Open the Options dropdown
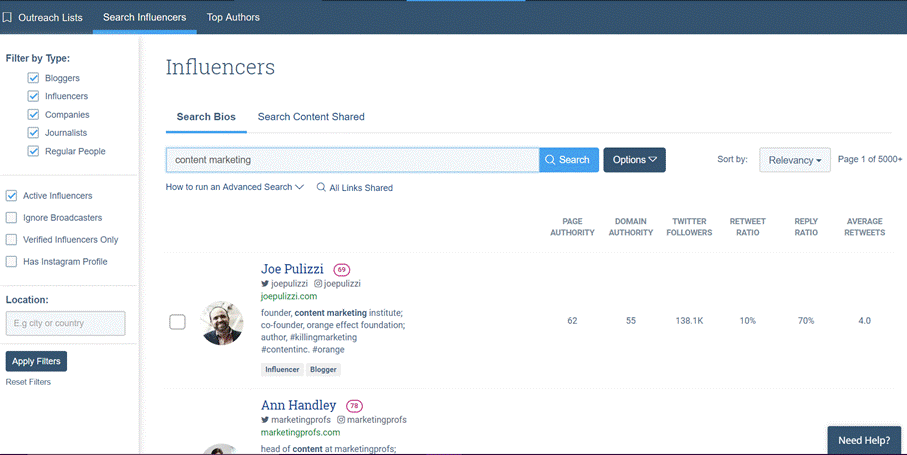Viewport: 907px width, 455px height. [x=634, y=160]
